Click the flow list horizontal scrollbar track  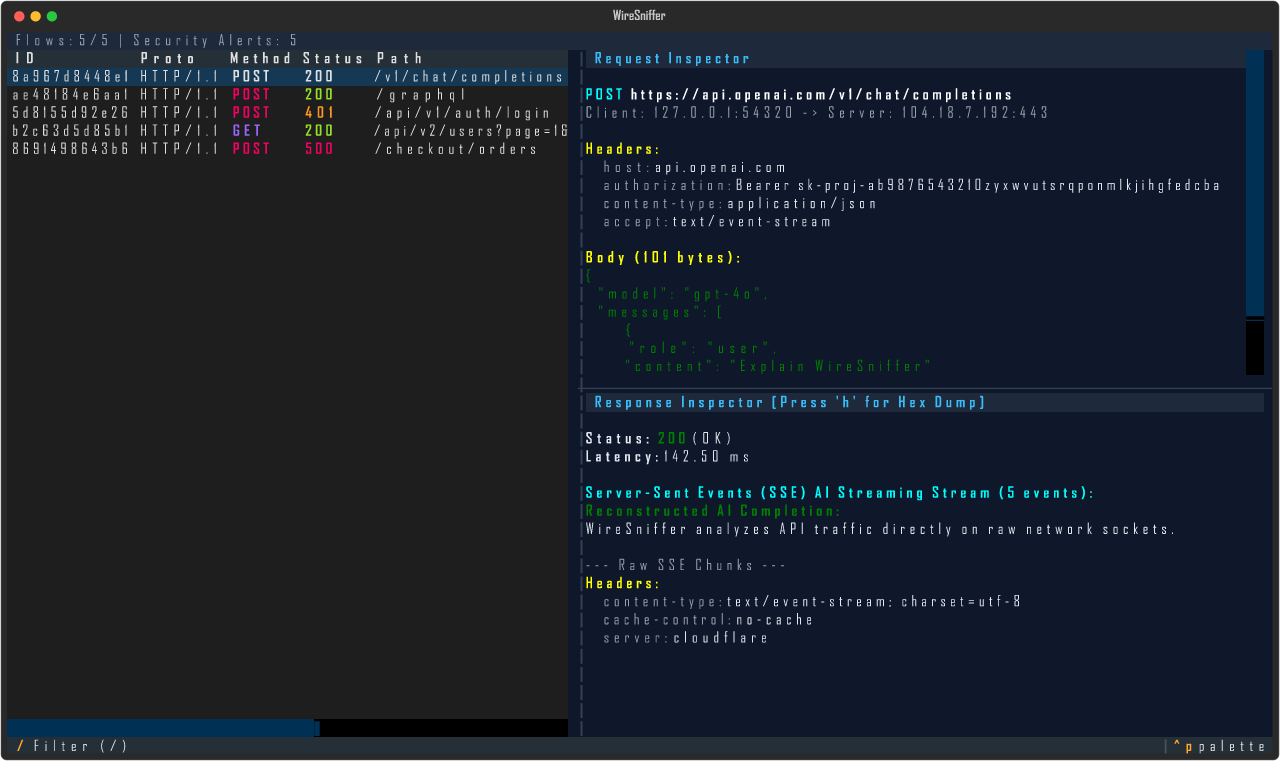pos(443,728)
